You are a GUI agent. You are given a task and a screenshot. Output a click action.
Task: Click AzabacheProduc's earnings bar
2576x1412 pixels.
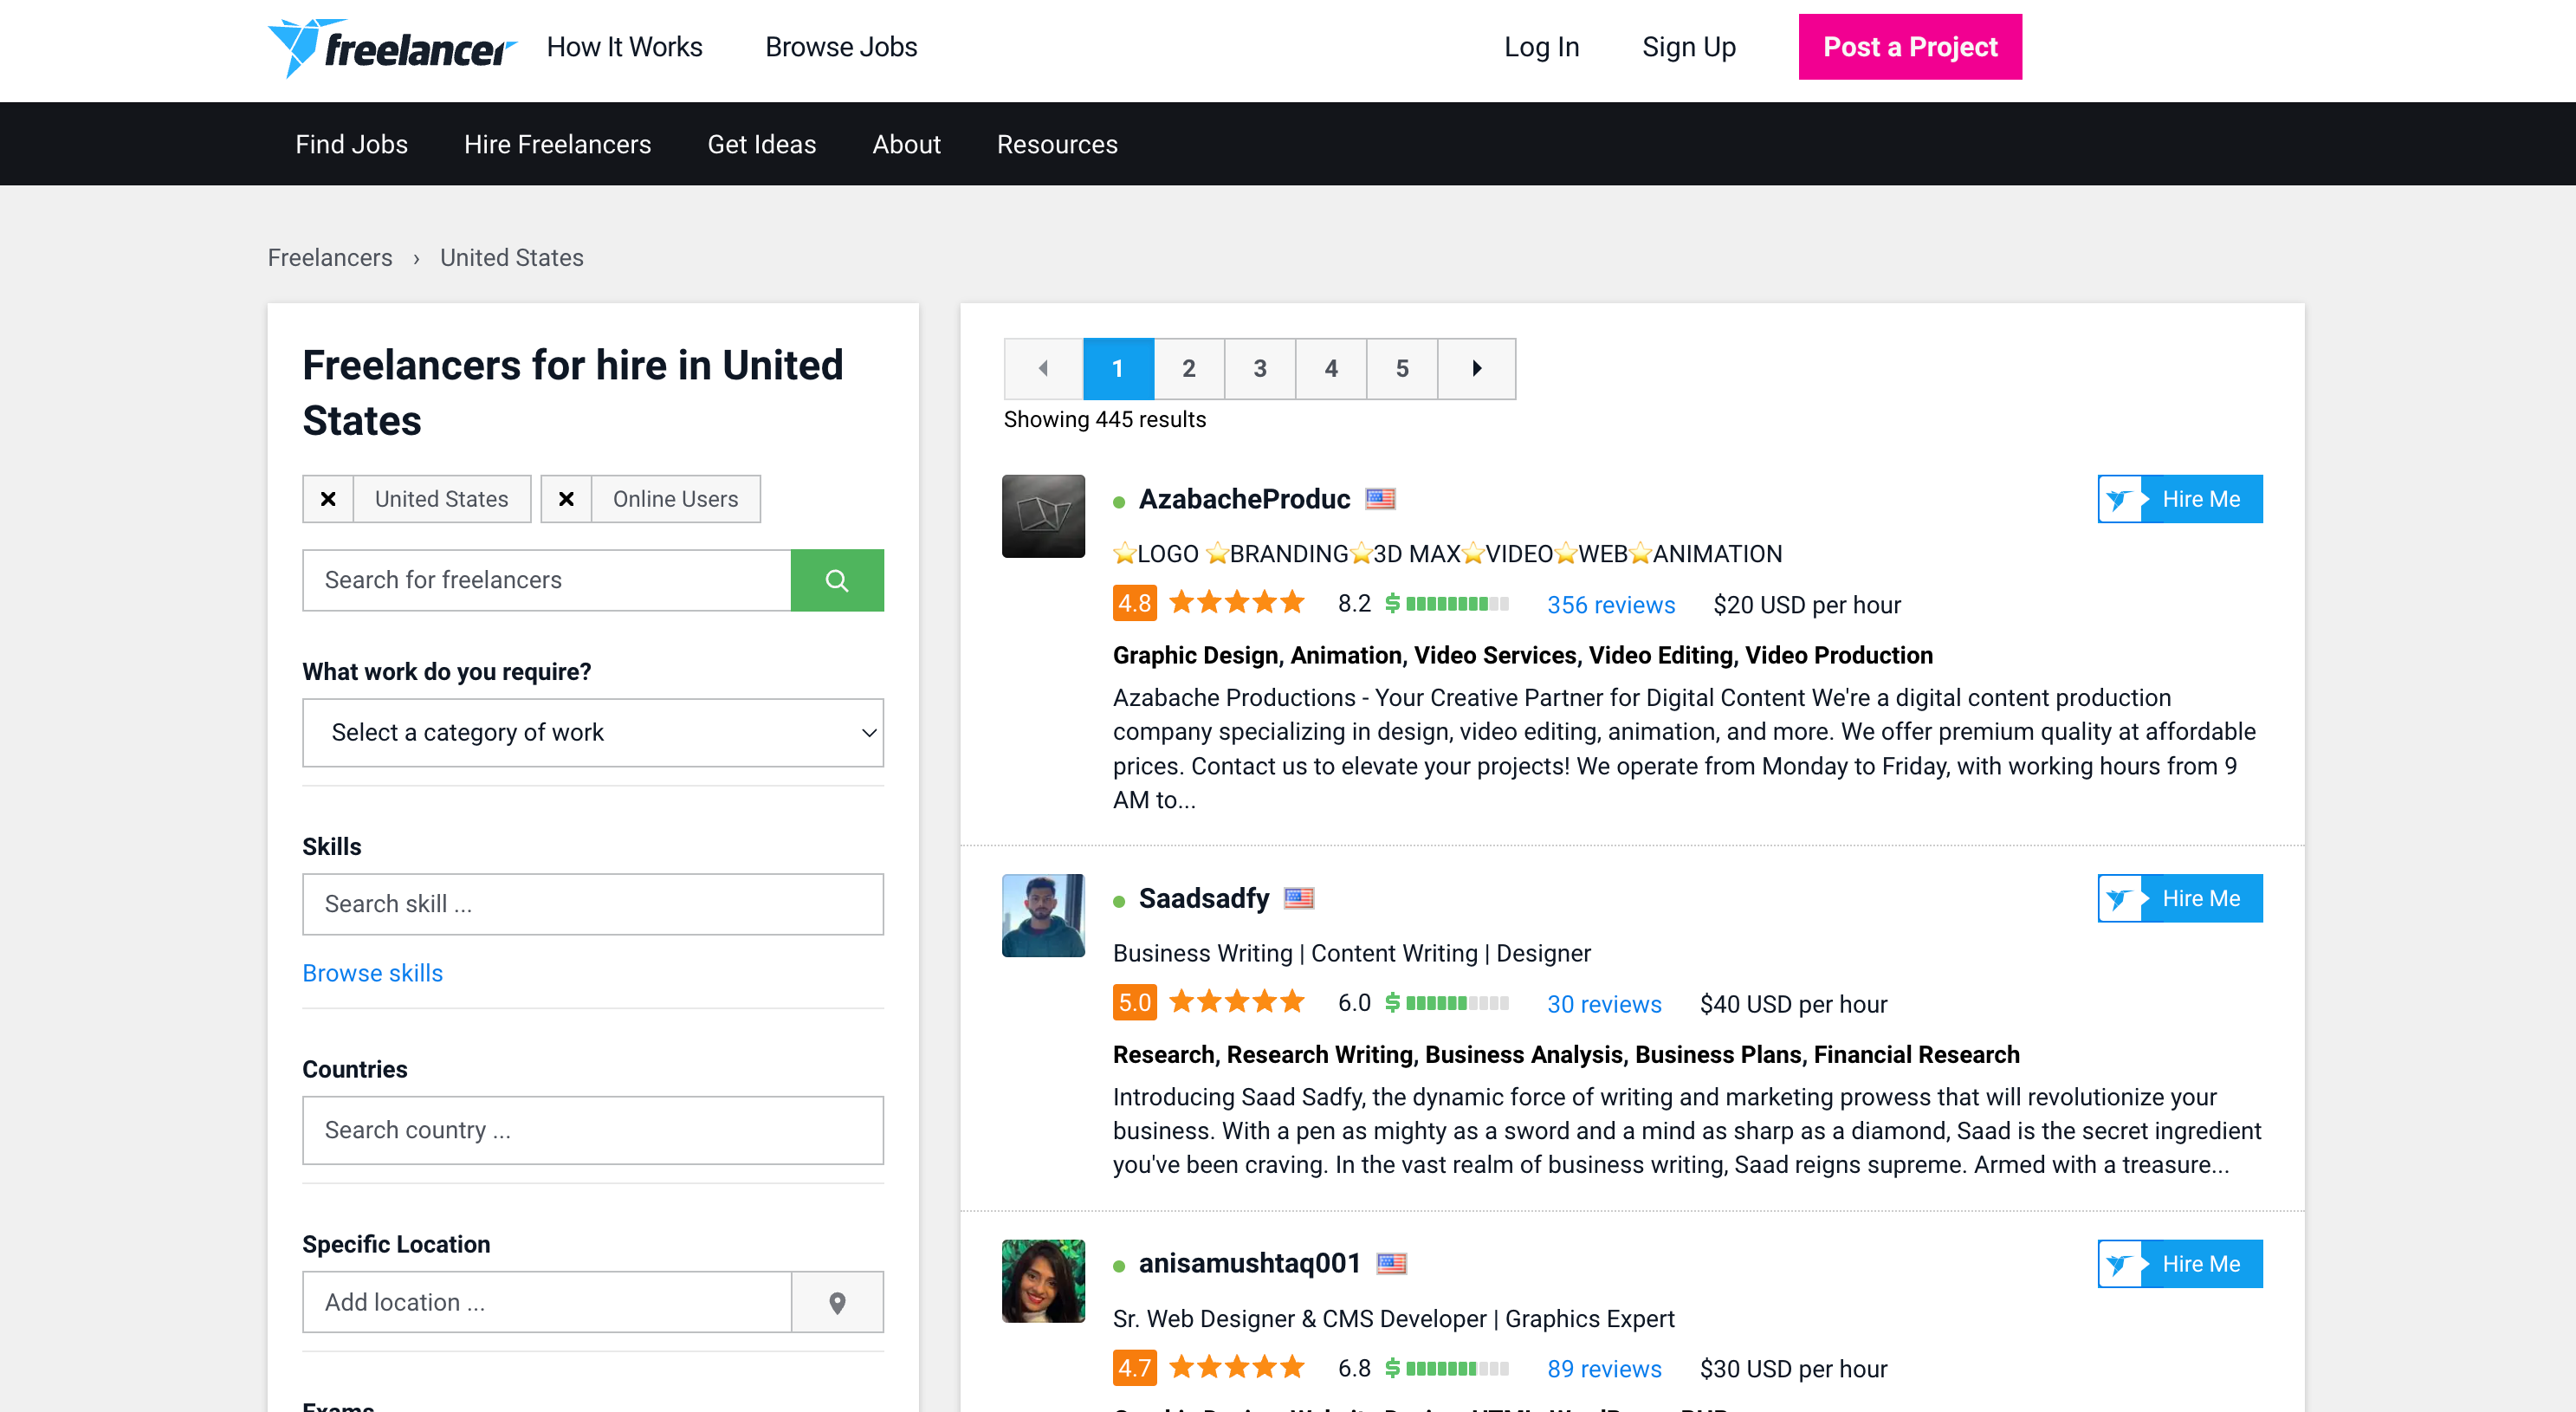coord(1447,604)
